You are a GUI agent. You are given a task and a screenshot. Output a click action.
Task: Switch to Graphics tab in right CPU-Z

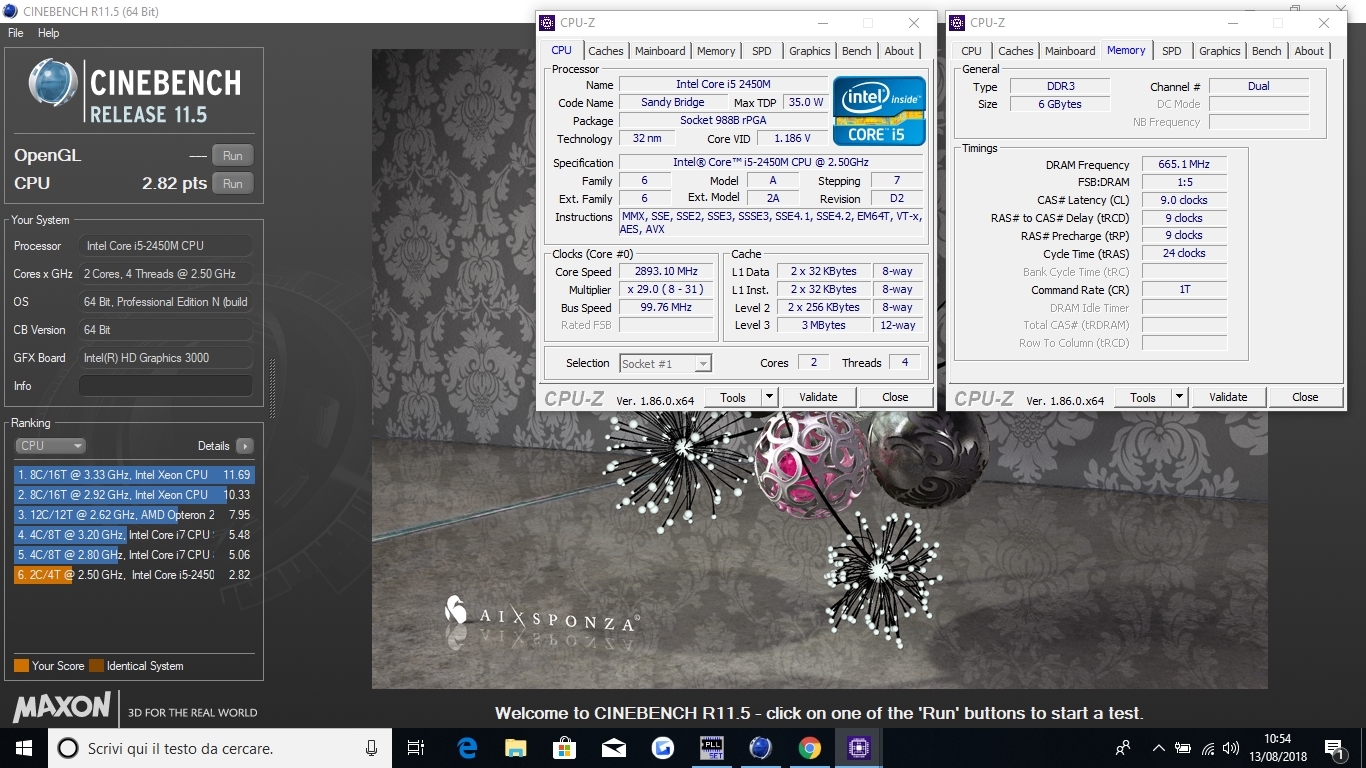pyautogui.click(x=1220, y=51)
